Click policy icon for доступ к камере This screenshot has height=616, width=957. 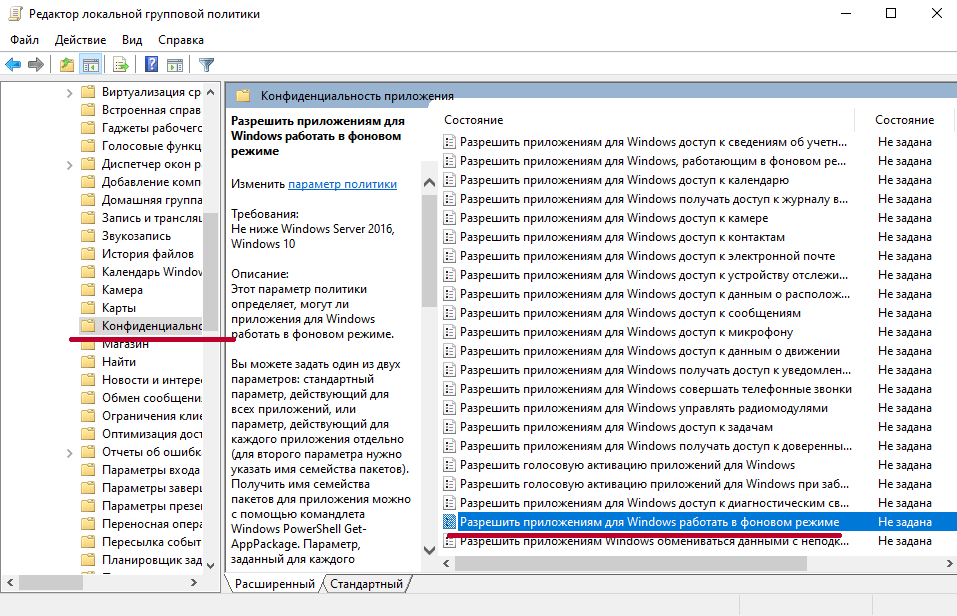click(449, 218)
